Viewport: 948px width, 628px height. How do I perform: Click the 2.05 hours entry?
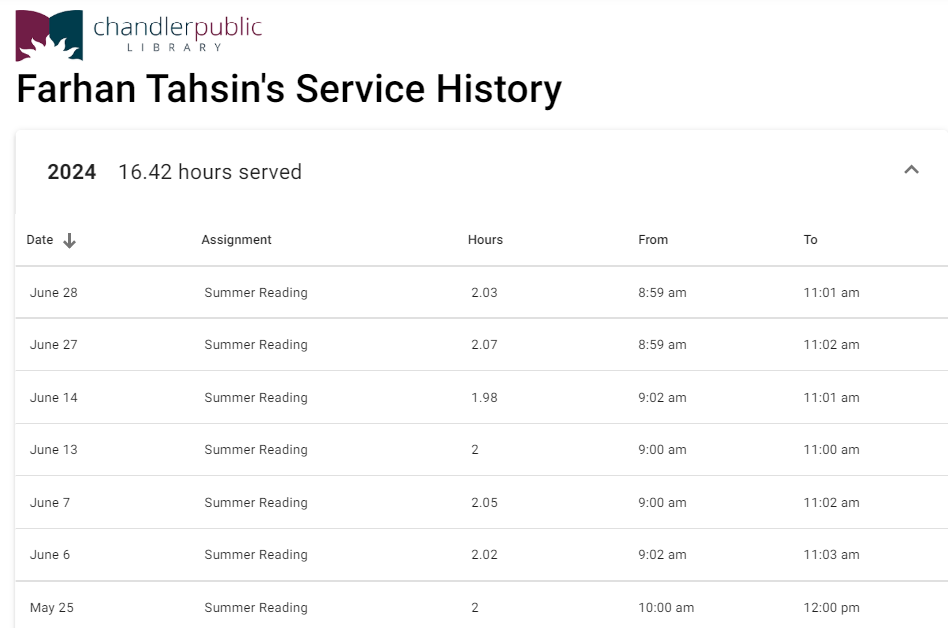484,503
